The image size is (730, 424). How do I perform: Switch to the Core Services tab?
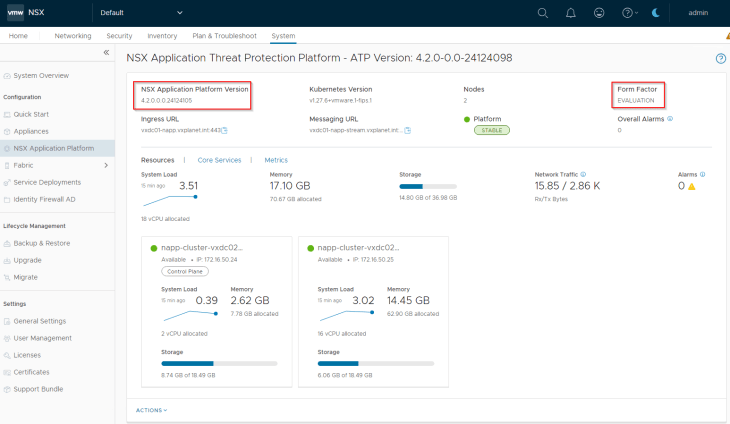pos(219,160)
